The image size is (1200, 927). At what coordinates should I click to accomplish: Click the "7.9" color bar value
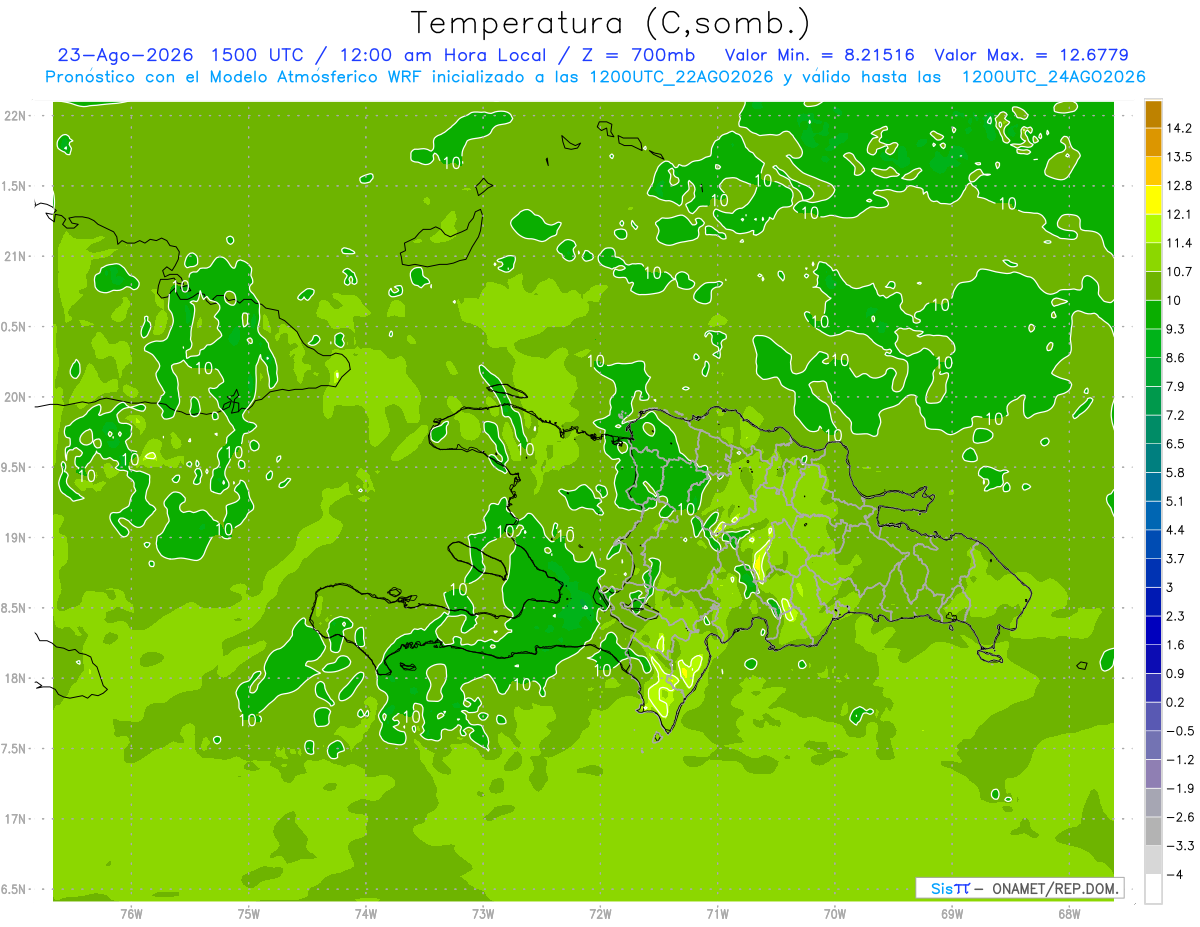pyautogui.click(x=1176, y=386)
